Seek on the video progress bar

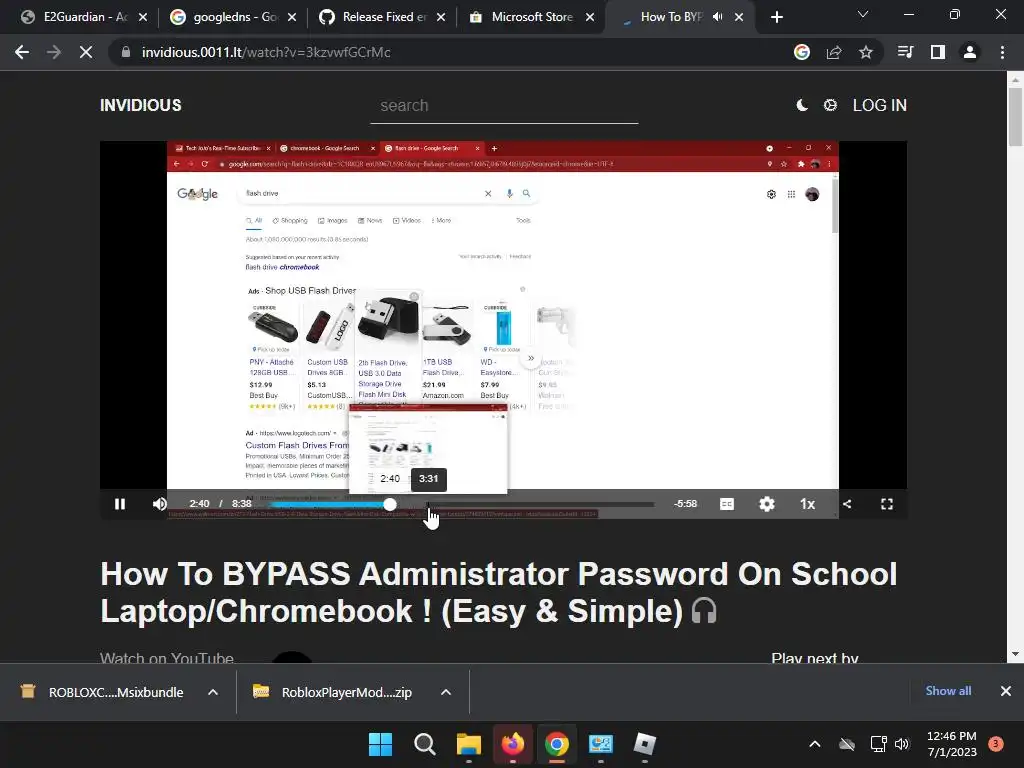point(461,504)
